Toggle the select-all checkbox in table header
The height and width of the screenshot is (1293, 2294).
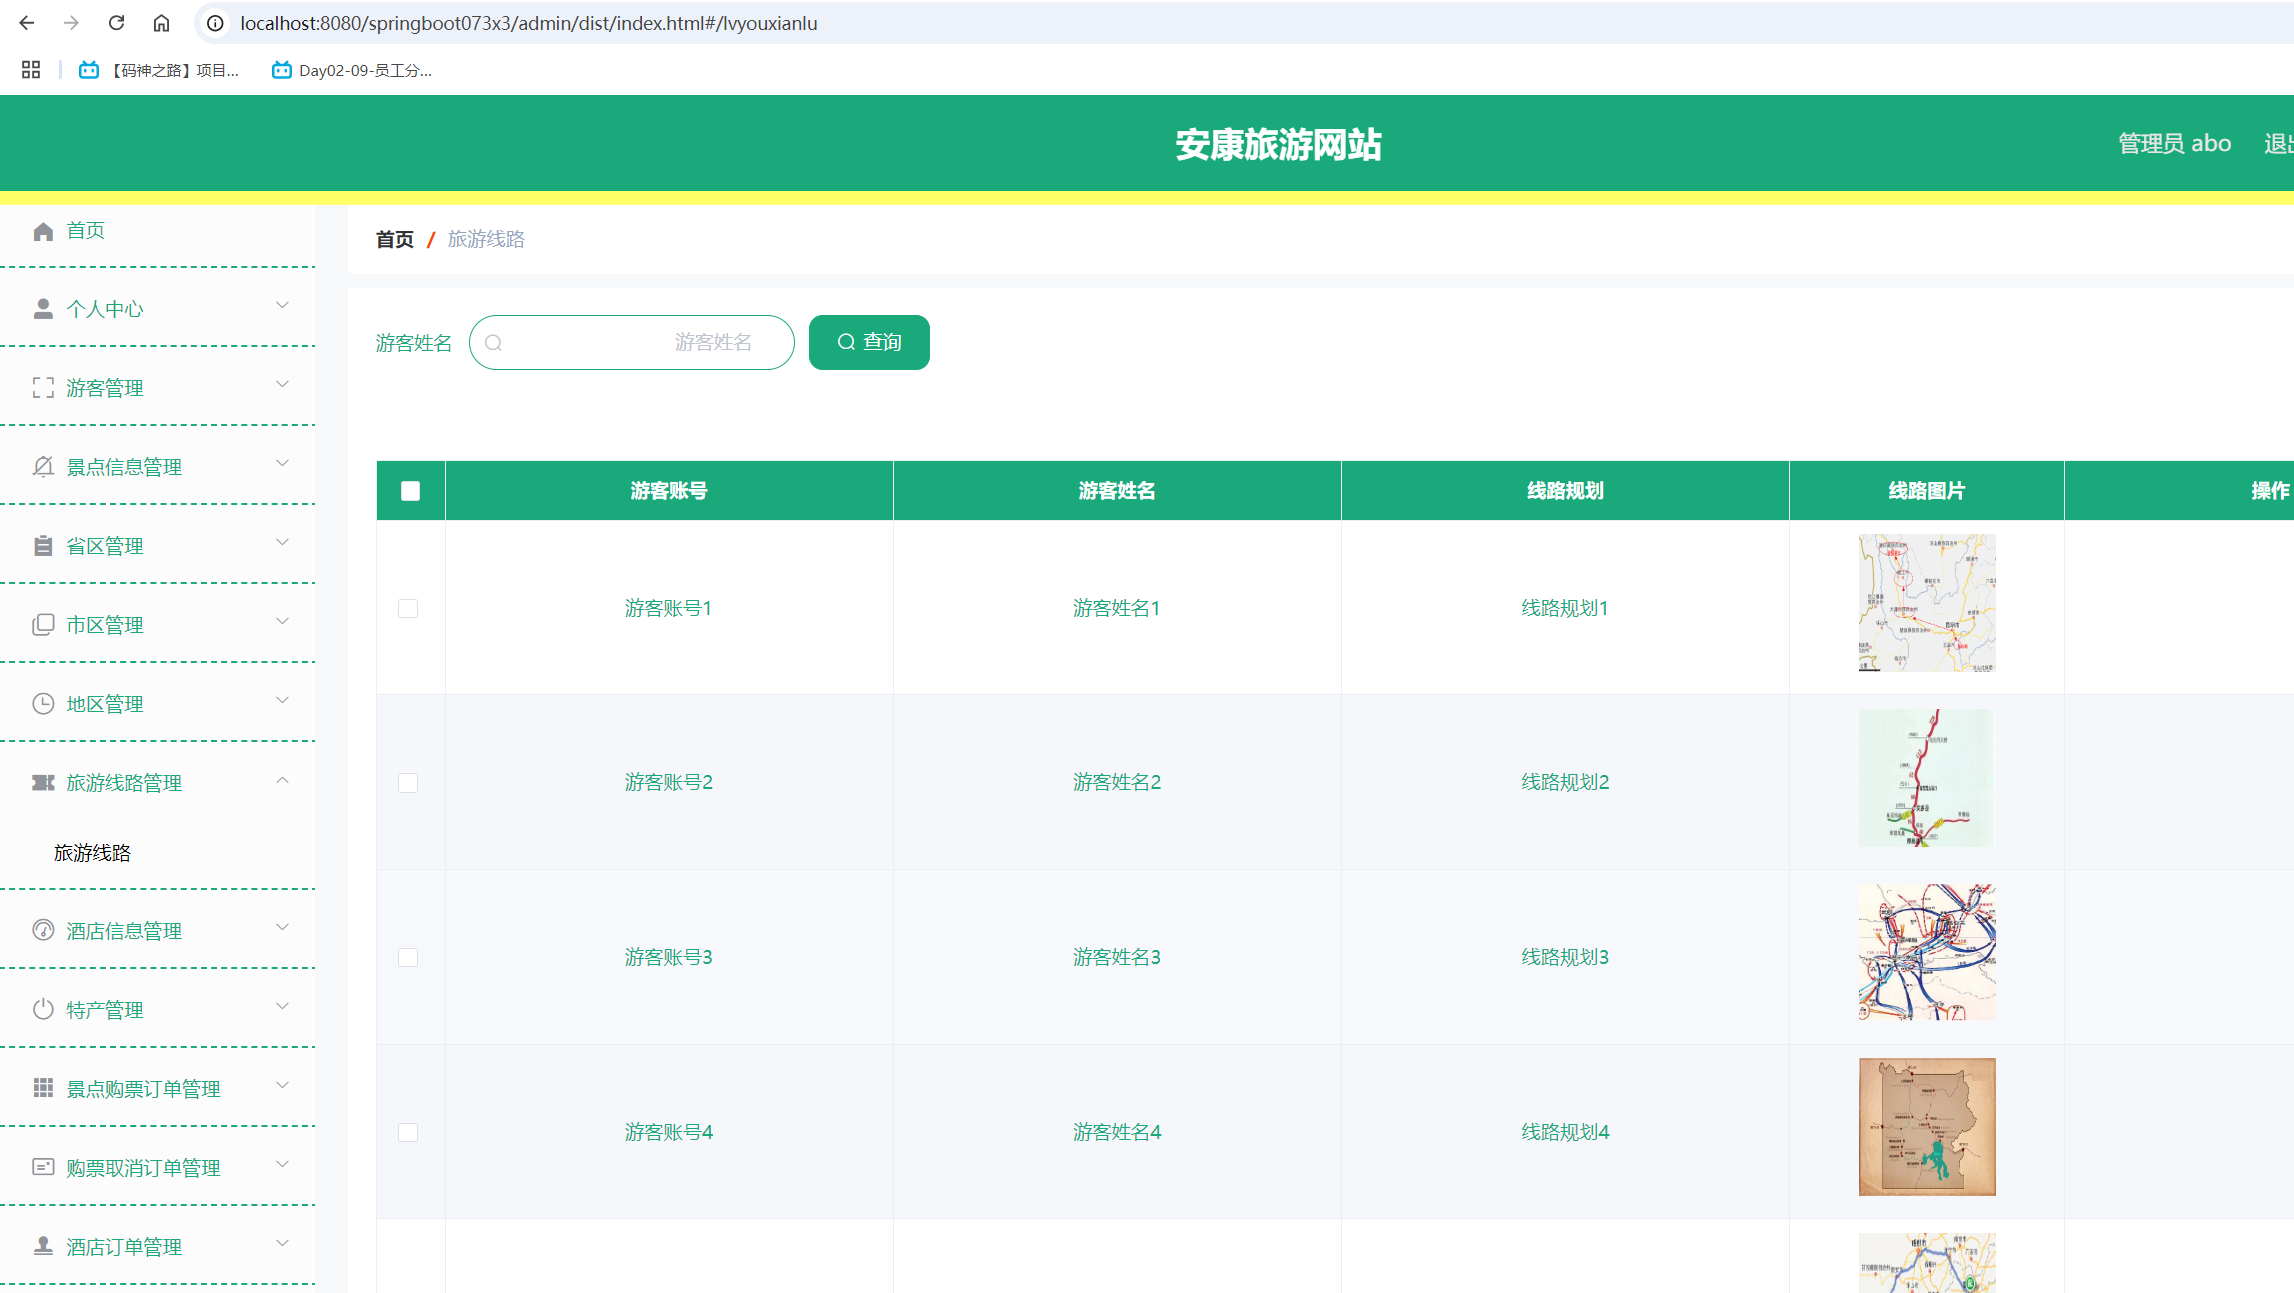[410, 490]
